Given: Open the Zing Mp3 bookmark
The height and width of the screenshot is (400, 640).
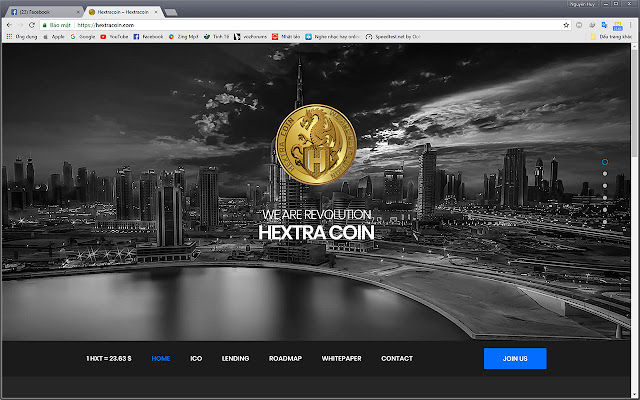Looking at the screenshot, I should pyautogui.click(x=184, y=37).
